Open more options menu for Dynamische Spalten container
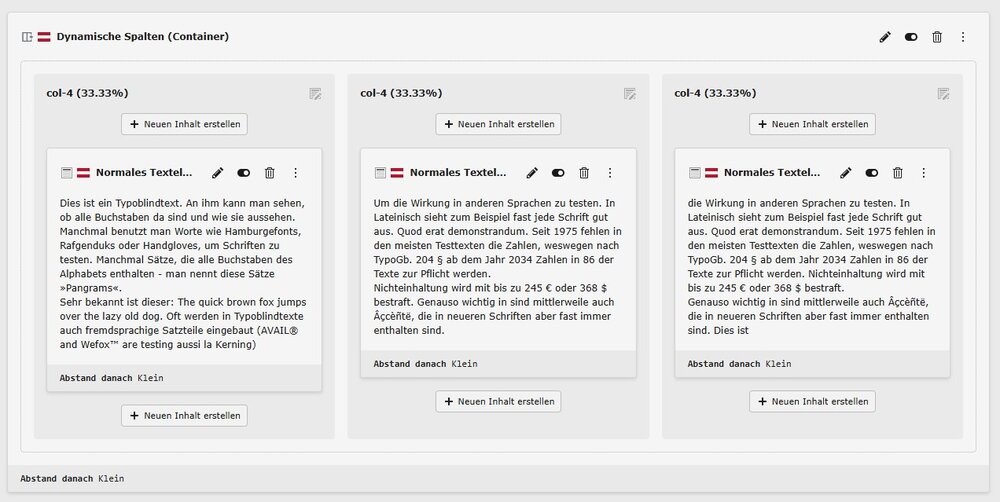The width and height of the screenshot is (1000, 502). coord(963,37)
